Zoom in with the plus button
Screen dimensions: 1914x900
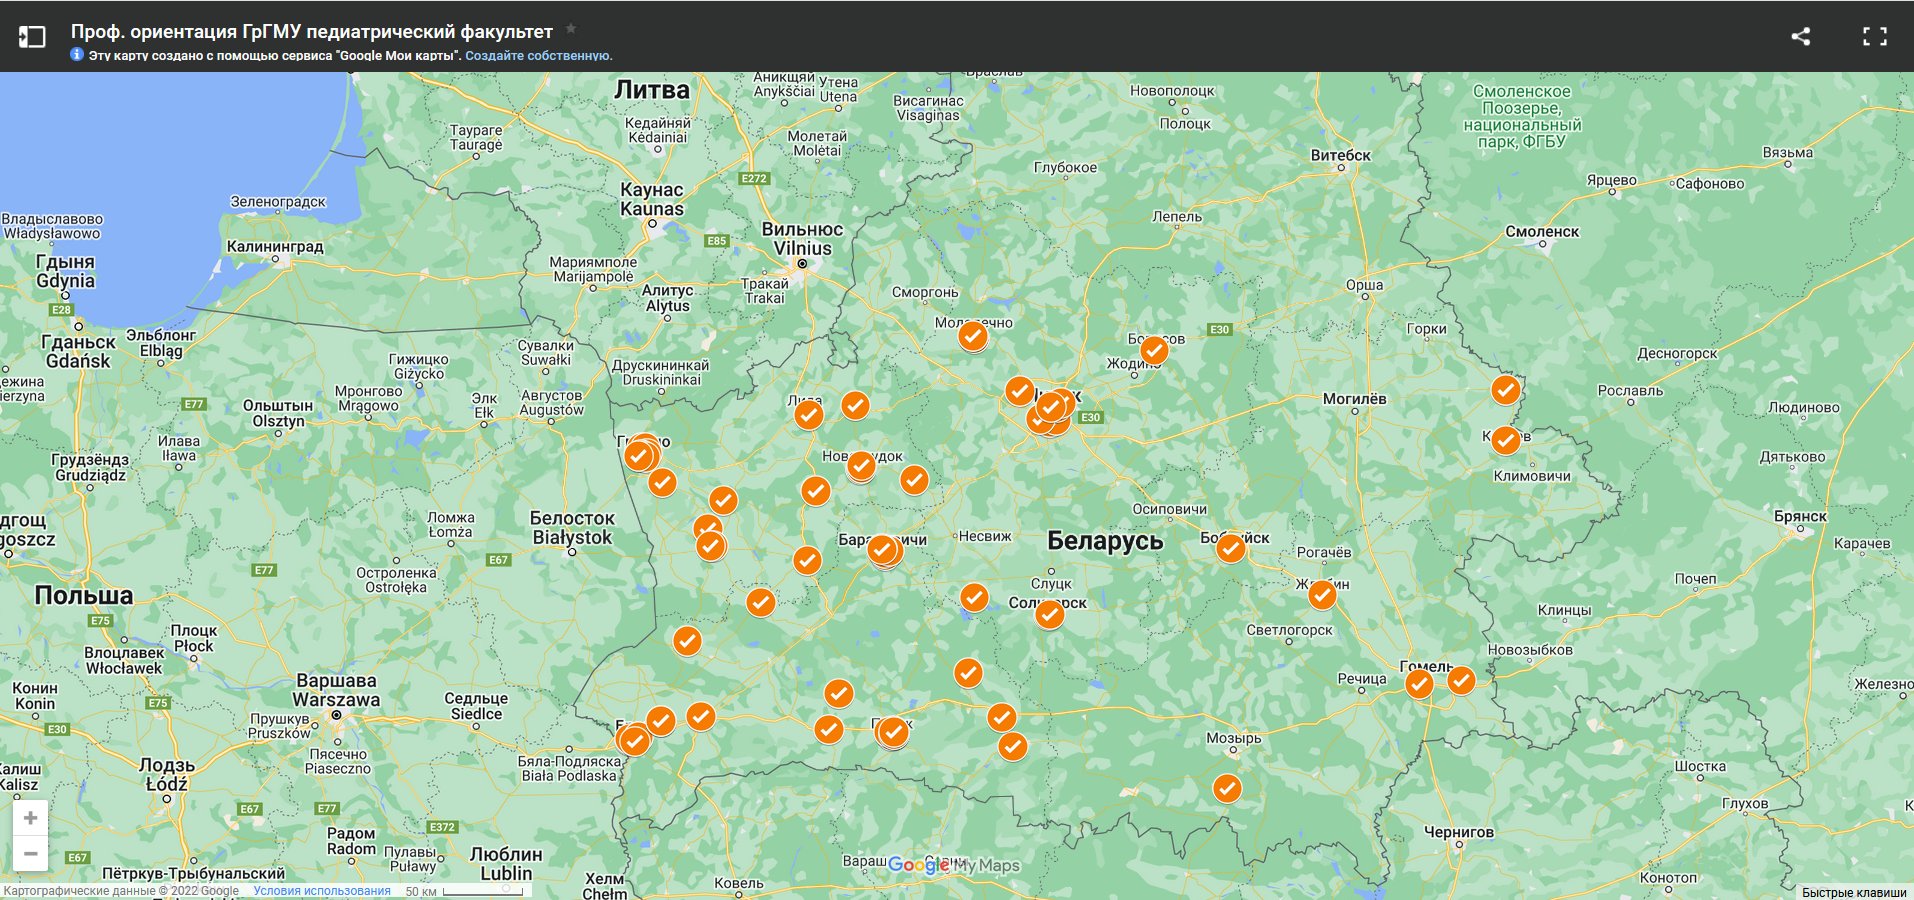pos(30,818)
